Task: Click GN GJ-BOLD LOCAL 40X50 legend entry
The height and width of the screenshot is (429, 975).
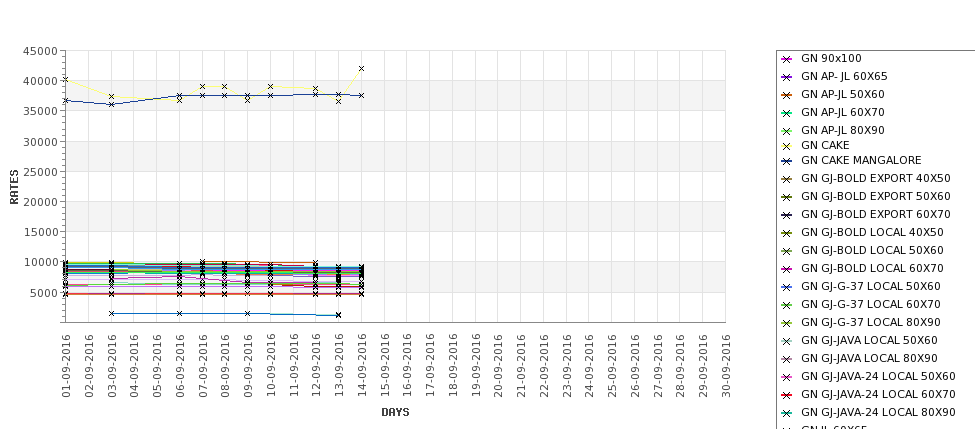Action: 862,233
